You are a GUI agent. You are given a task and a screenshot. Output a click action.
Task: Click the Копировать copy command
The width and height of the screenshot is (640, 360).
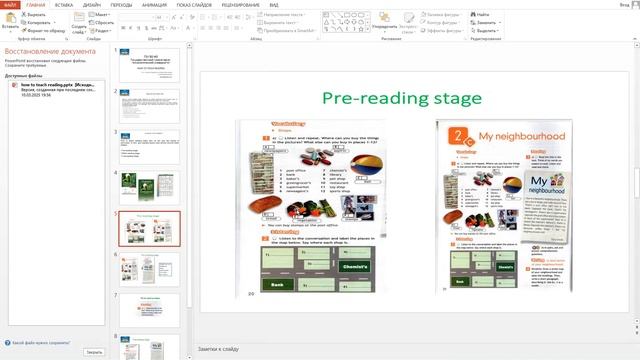(37, 22)
